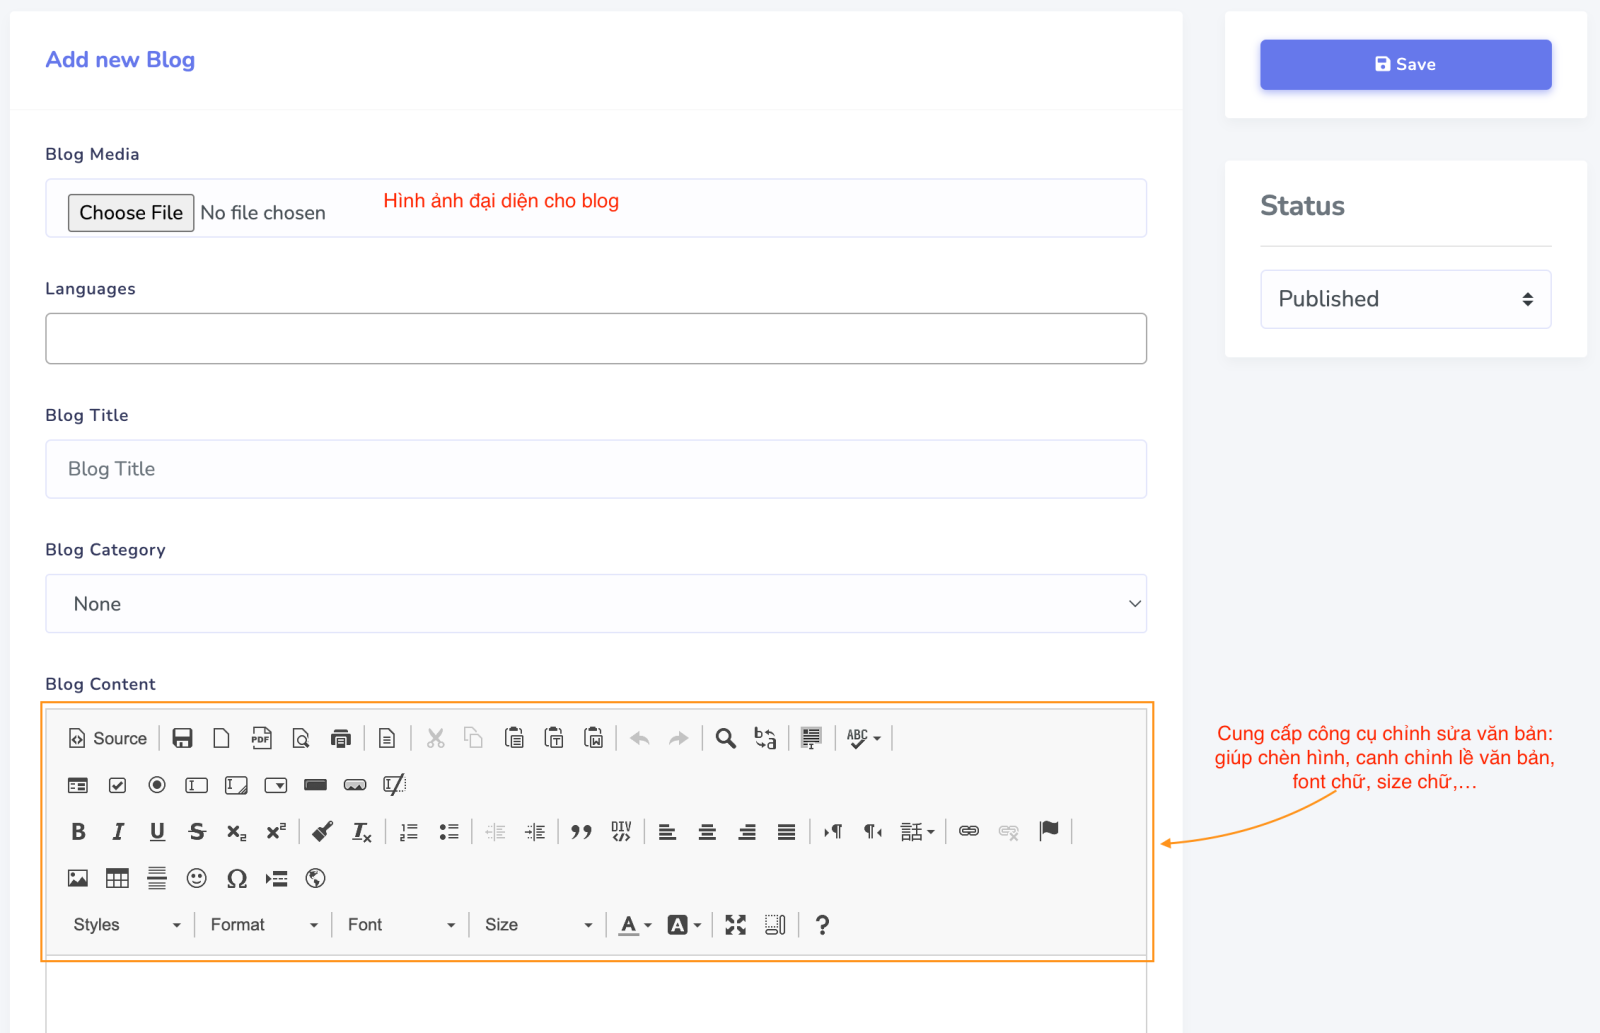Insert a smiley emoticon
Viewport: 1600px width, 1033px height.
pos(197,879)
